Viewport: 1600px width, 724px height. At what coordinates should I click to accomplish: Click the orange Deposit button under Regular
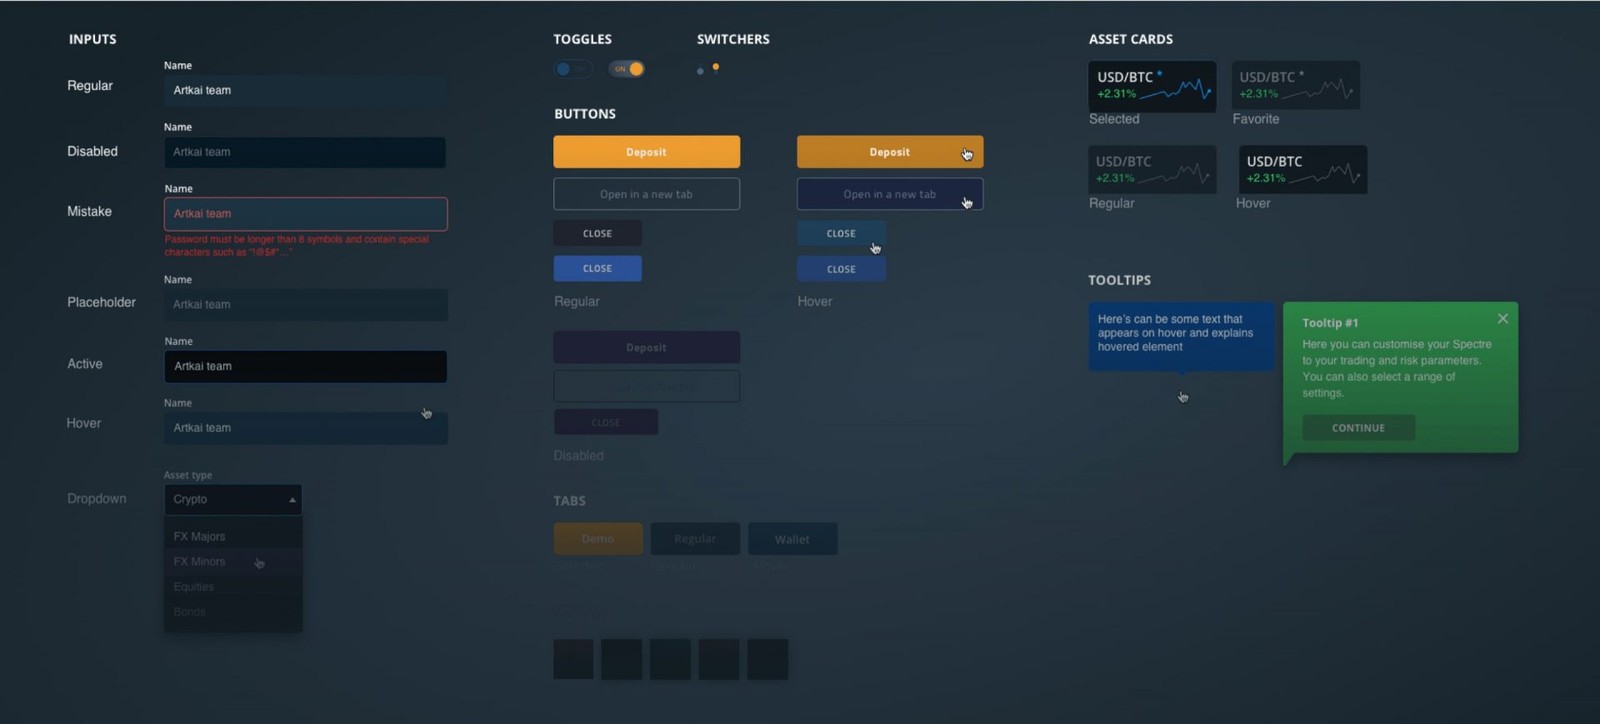point(646,152)
